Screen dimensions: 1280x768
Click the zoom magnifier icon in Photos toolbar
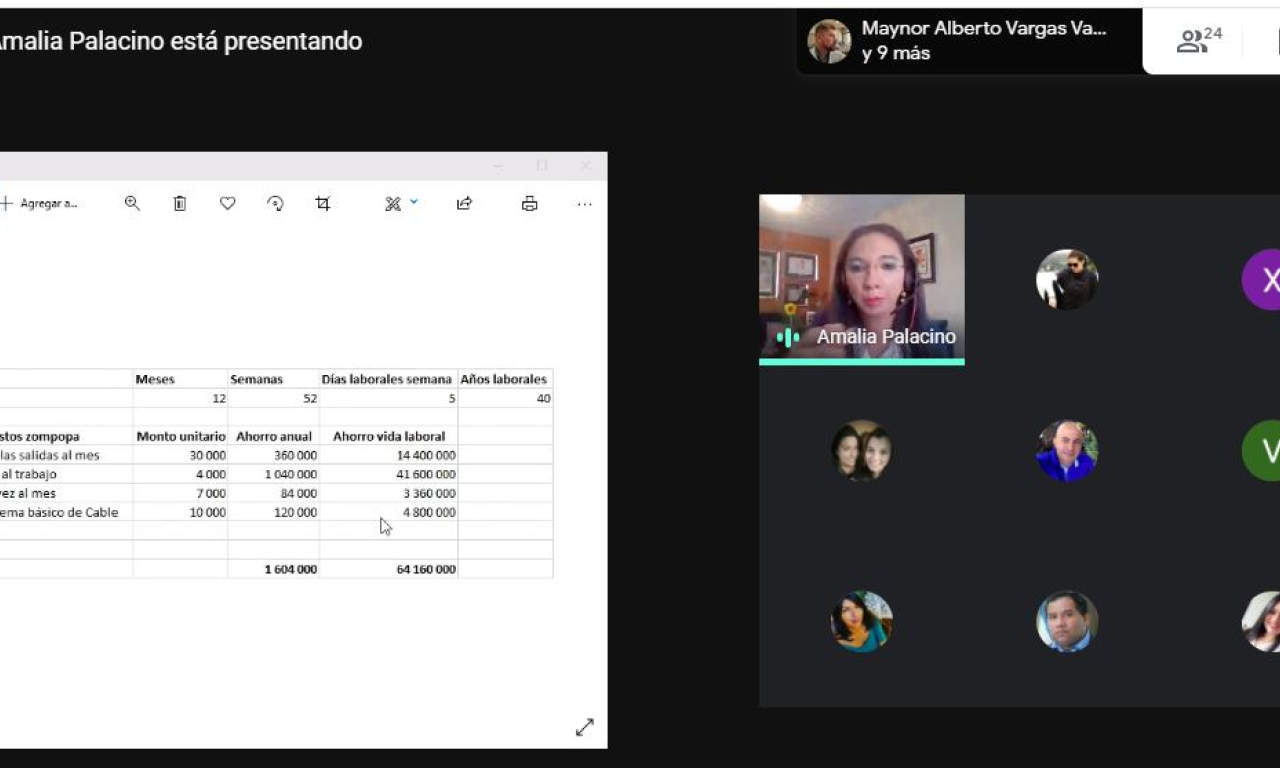[x=132, y=204]
